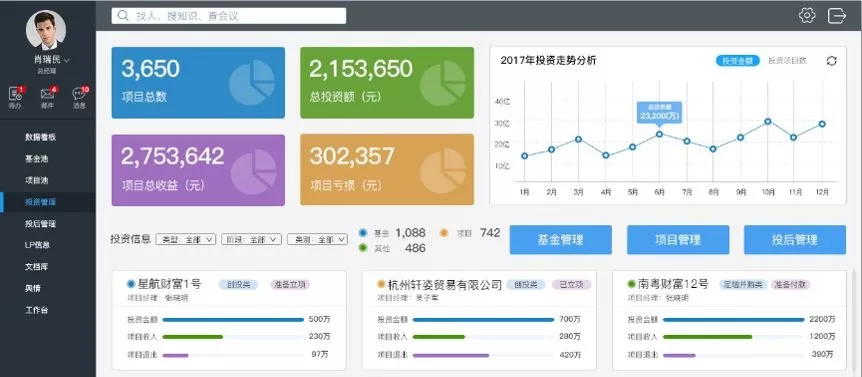Click 1200万 项目收入 bar of 南粤财富12号
The width and height of the screenshot is (862, 377).
coord(707,337)
